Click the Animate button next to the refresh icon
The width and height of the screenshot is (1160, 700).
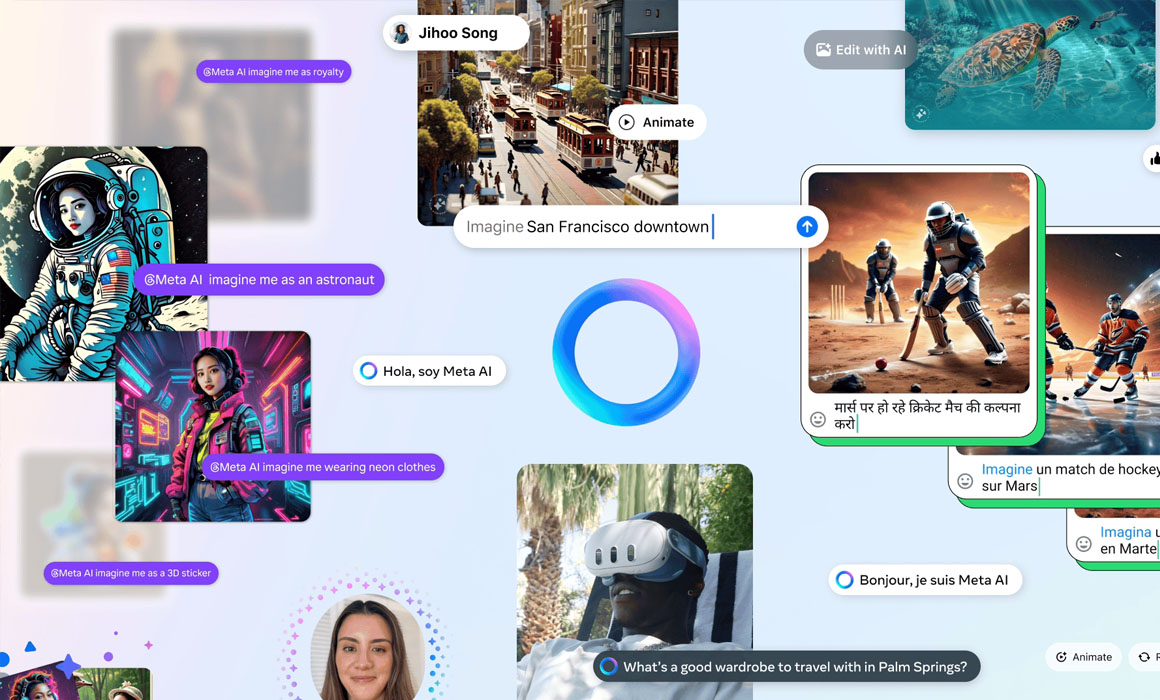1084,657
